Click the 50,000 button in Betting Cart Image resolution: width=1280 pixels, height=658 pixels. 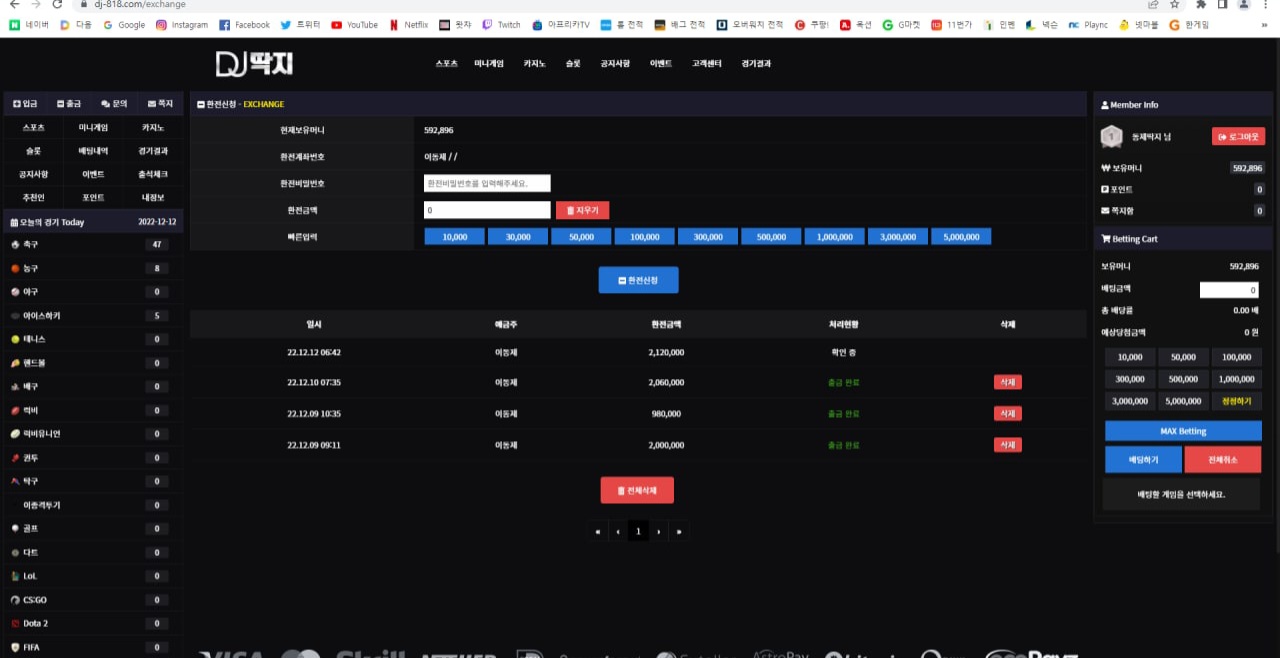pyautogui.click(x=1183, y=356)
